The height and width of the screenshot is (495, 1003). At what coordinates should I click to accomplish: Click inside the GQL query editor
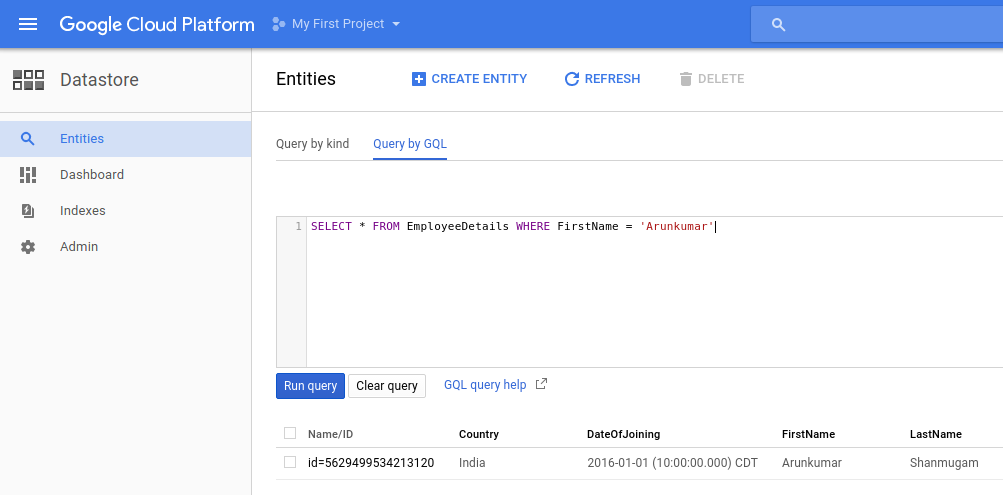pos(654,292)
